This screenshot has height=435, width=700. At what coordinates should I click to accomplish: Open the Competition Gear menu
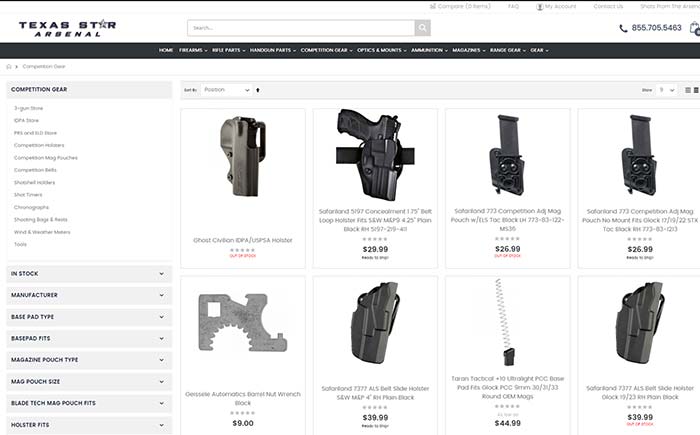(326, 50)
